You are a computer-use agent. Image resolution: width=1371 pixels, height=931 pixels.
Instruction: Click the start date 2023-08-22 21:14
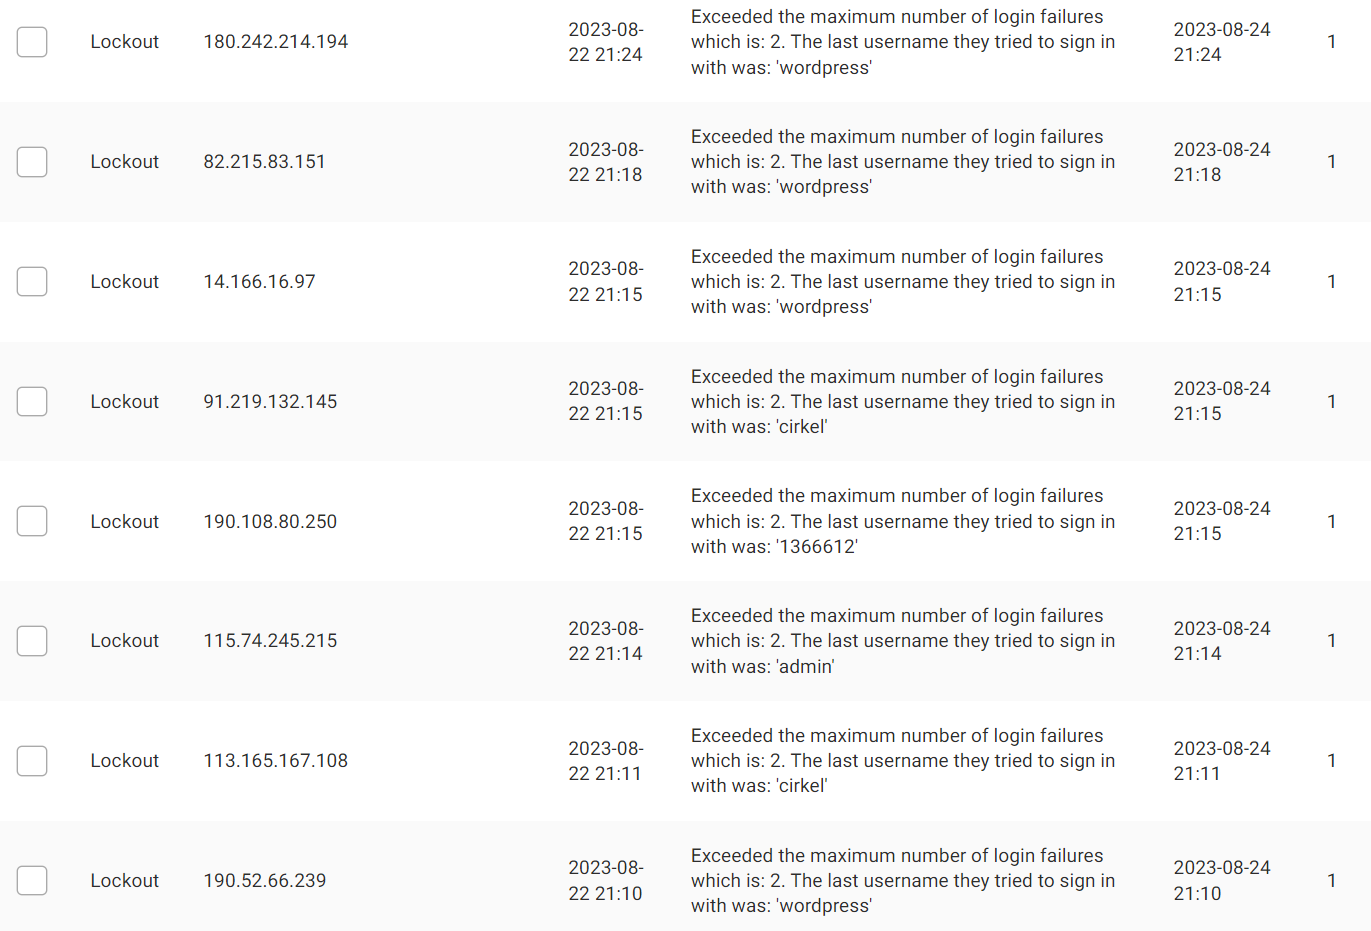tap(605, 641)
